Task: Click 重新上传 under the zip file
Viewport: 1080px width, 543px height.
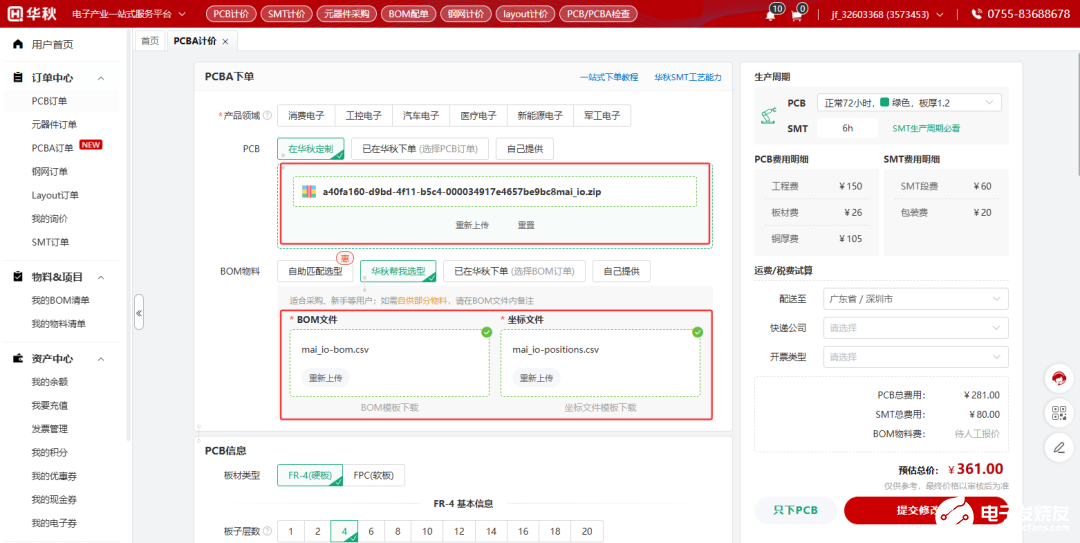Action: point(472,225)
